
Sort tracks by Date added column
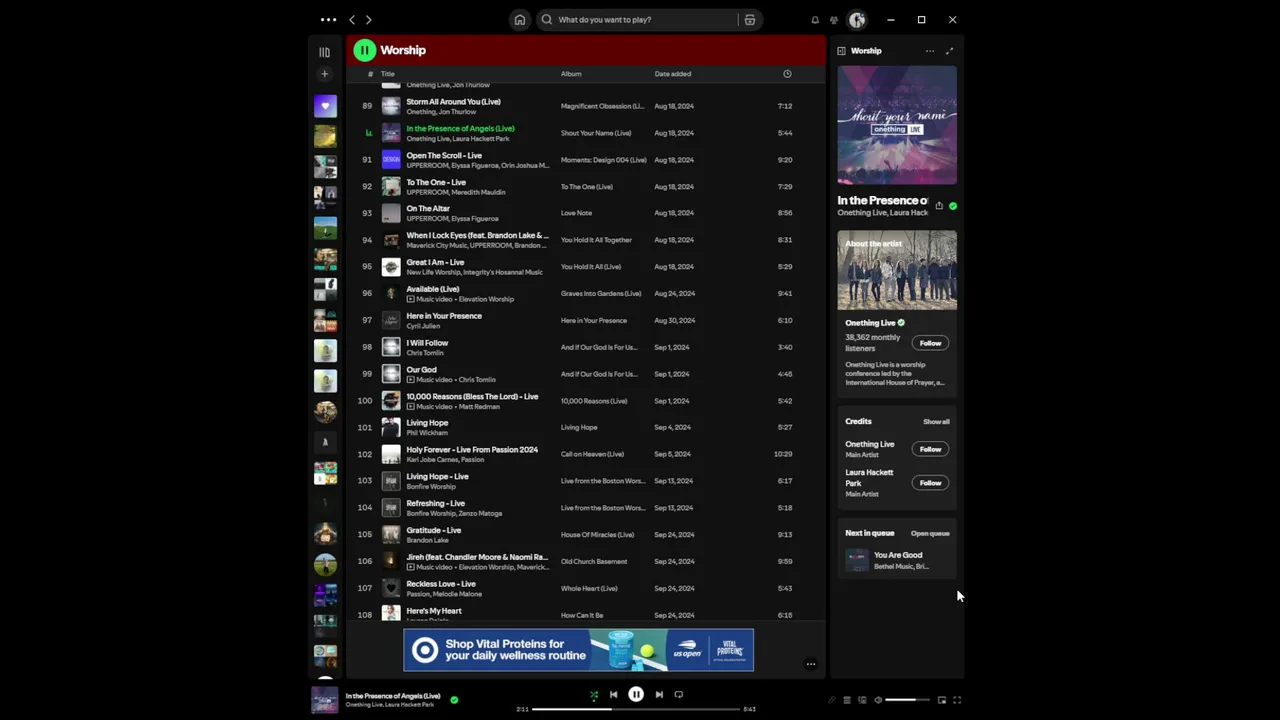[x=673, y=74]
